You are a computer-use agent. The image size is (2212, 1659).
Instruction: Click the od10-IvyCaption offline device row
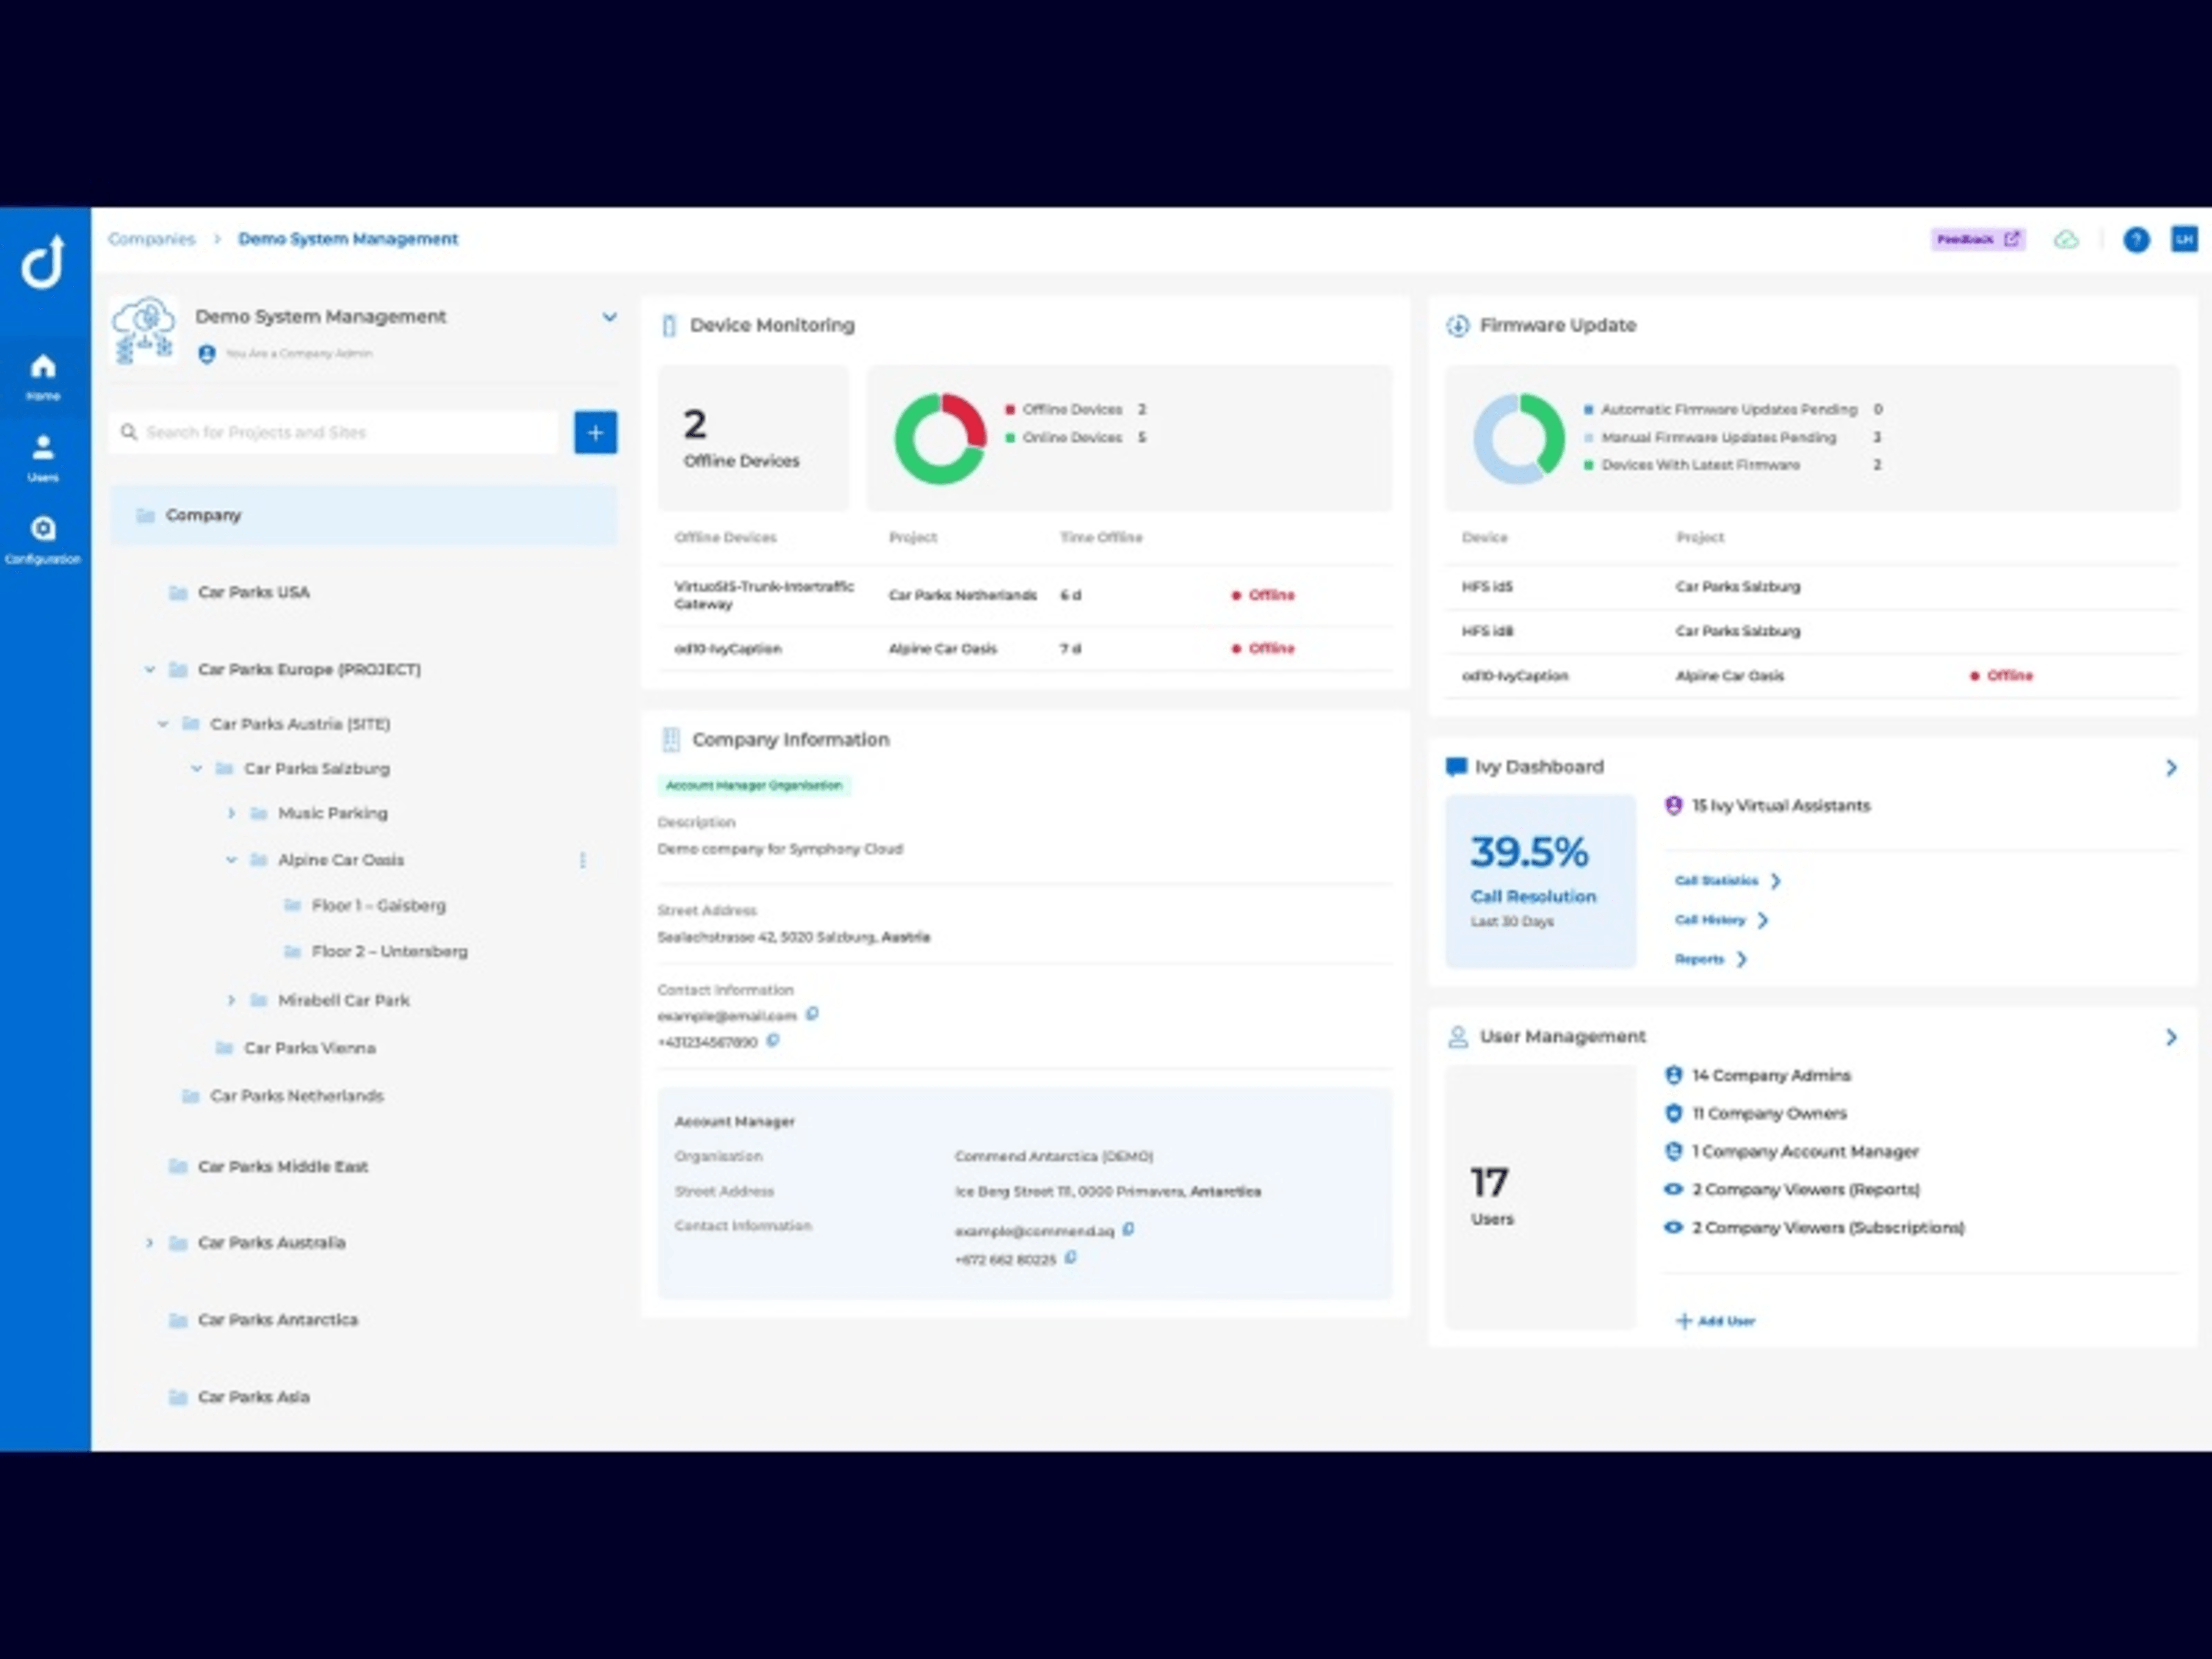pyautogui.click(x=1025, y=649)
